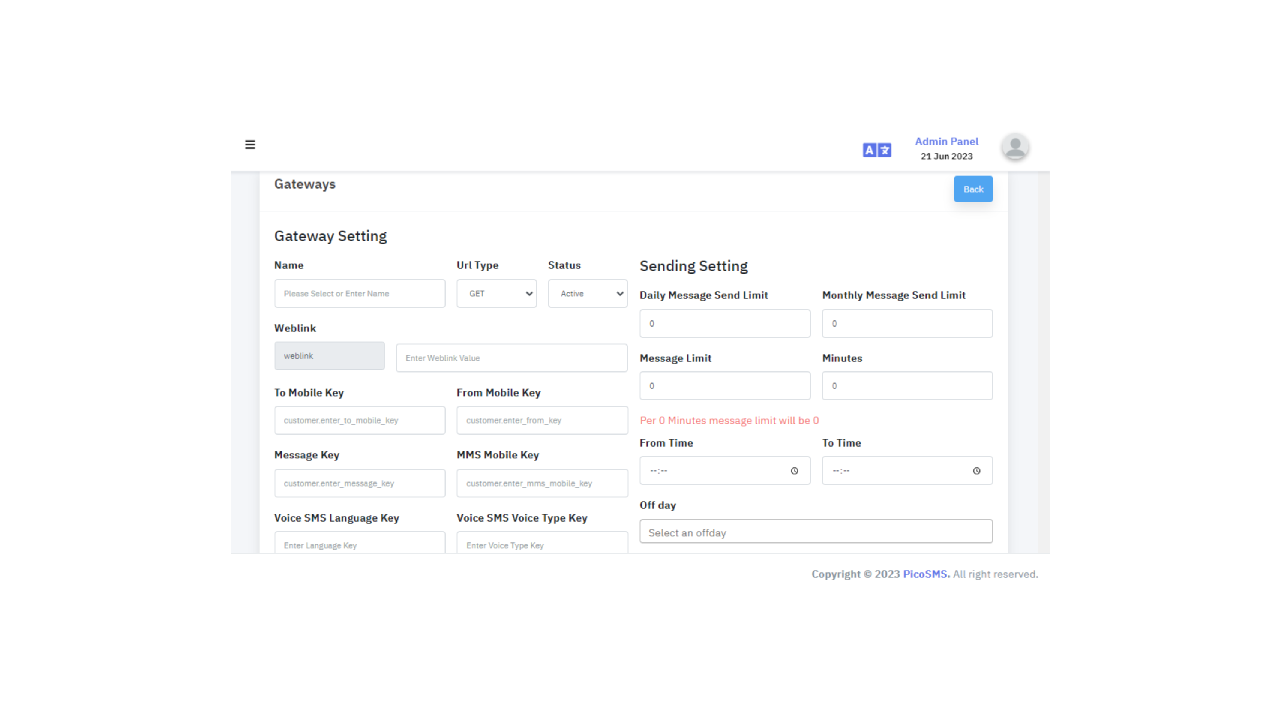Click the From Mobile Key input

click(541, 421)
